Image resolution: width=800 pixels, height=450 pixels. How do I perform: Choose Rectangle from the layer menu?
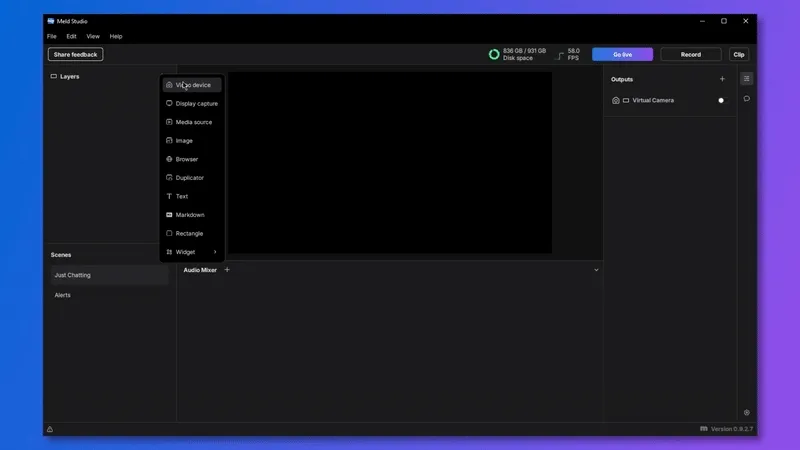click(x=192, y=233)
